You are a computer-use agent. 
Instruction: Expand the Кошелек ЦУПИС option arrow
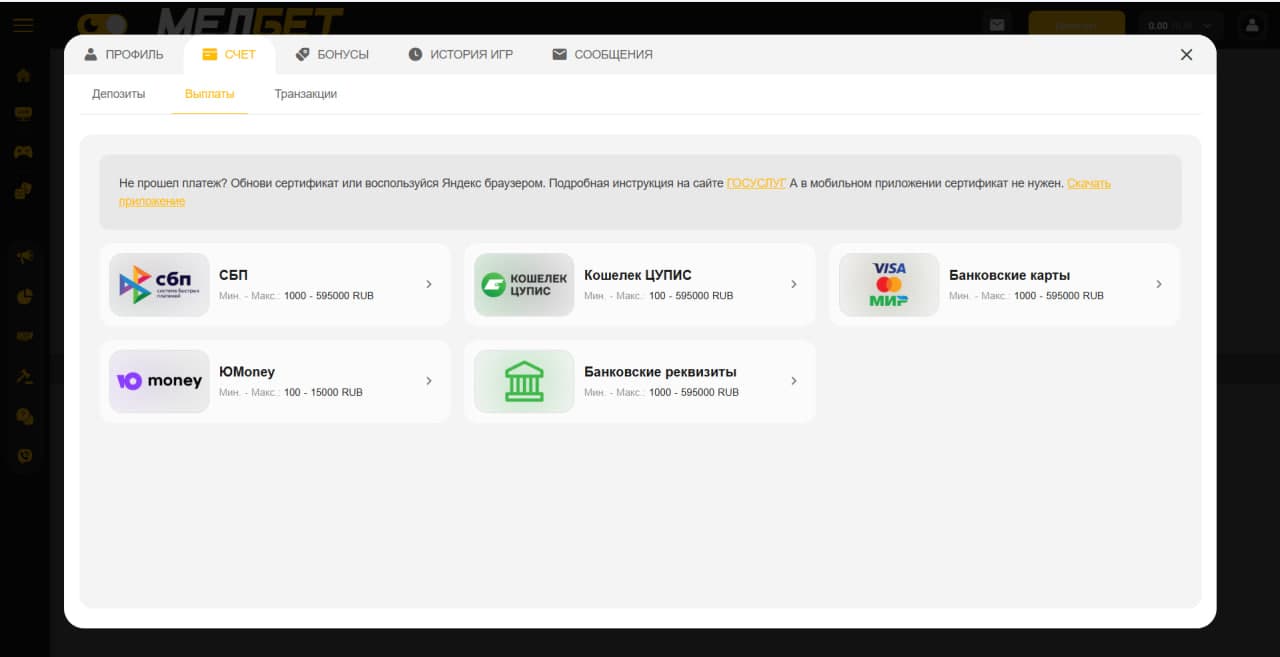[794, 284]
